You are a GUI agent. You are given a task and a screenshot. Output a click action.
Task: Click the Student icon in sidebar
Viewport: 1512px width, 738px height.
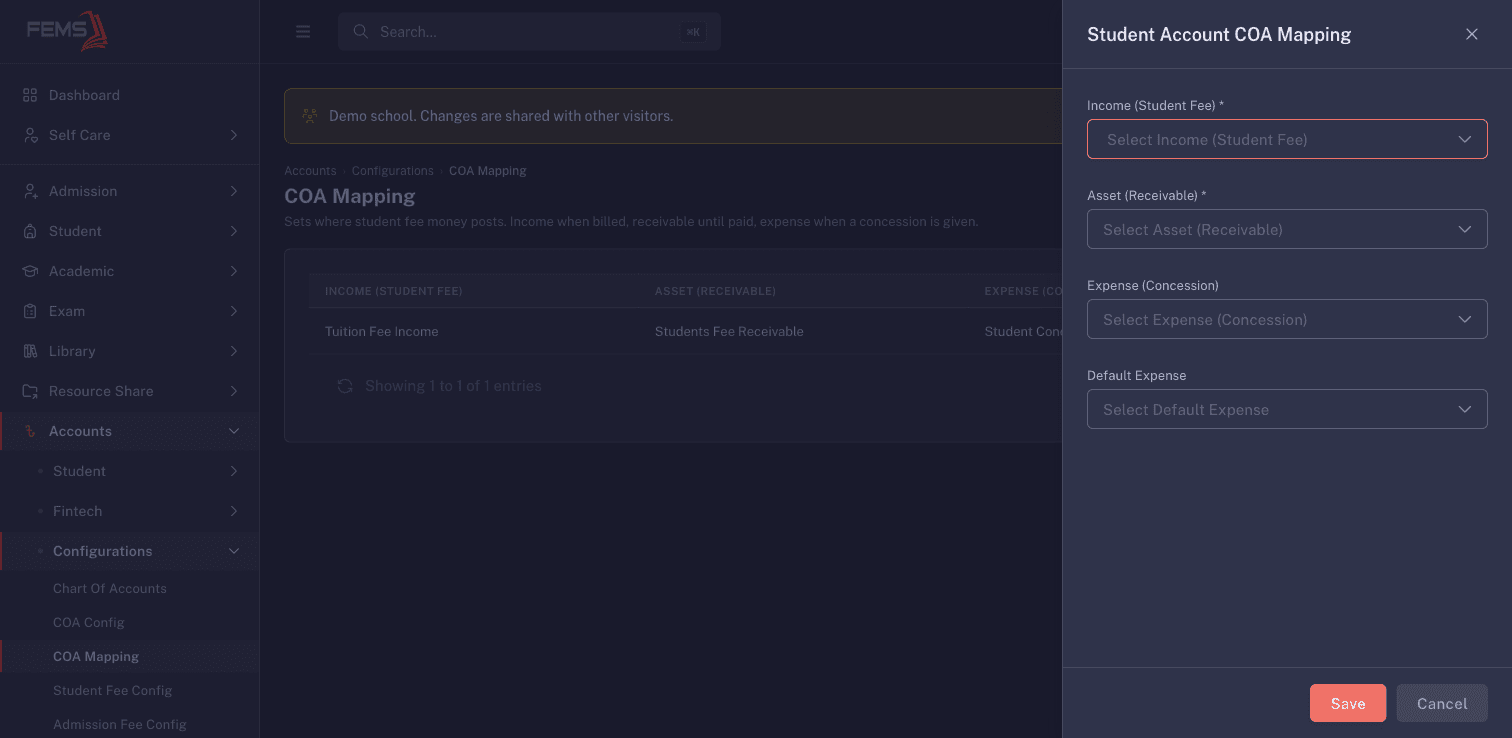click(x=30, y=231)
